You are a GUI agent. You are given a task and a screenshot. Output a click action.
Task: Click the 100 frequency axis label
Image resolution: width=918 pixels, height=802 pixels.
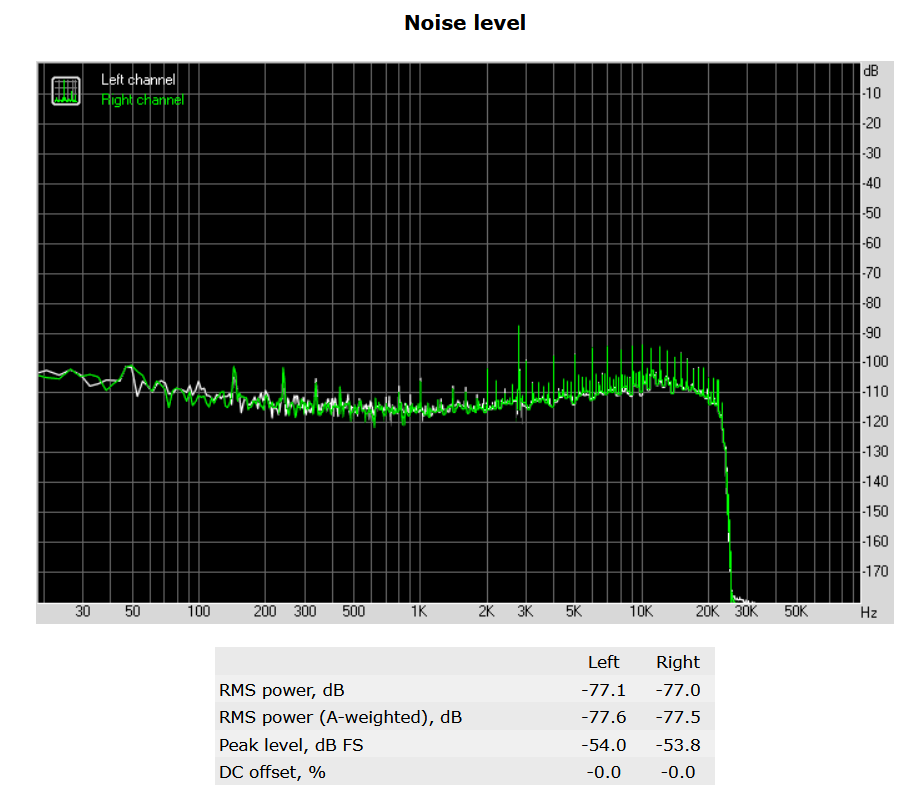[x=198, y=612]
